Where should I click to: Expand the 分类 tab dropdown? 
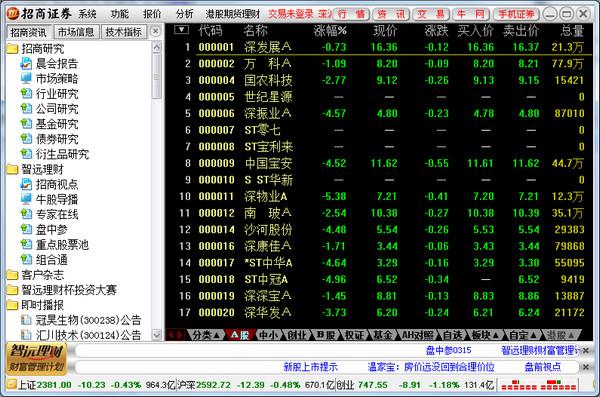217,336
